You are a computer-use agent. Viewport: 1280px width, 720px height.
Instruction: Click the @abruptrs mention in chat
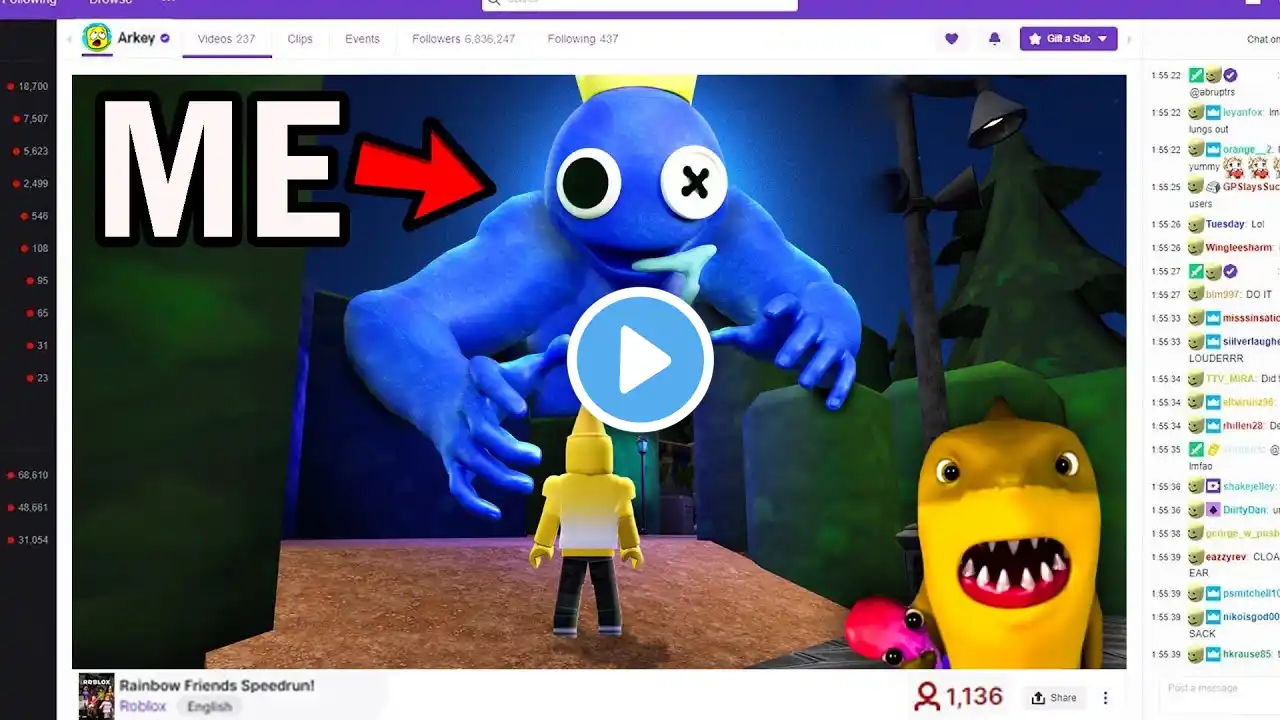pos(1212,92)
